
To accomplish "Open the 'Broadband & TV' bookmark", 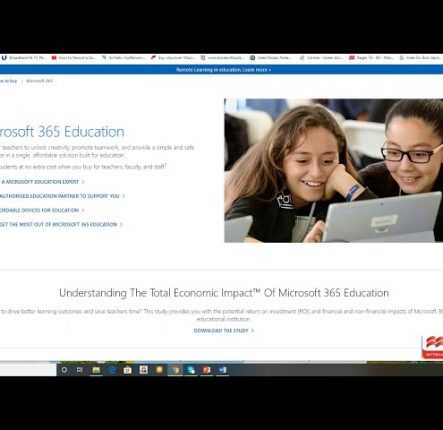I will (x=24, y=58).
